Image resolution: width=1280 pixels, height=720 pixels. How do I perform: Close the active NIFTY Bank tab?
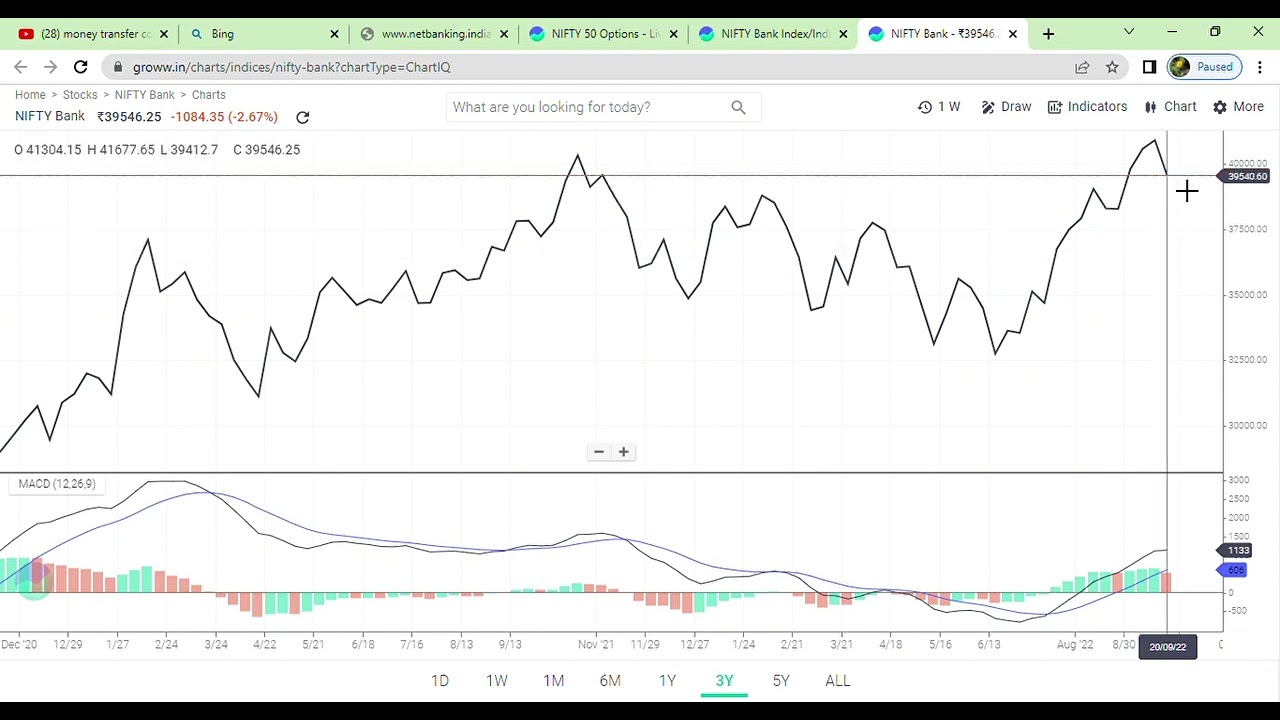(x=1013, y=34)
